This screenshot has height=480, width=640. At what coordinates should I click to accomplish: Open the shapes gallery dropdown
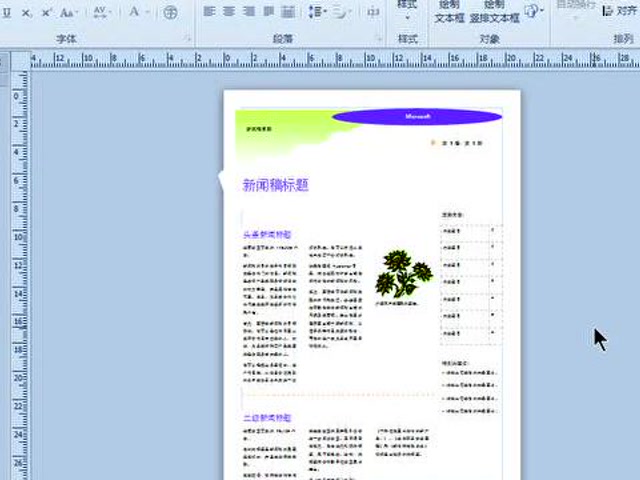pyautogui.click(x=534, y=11)
